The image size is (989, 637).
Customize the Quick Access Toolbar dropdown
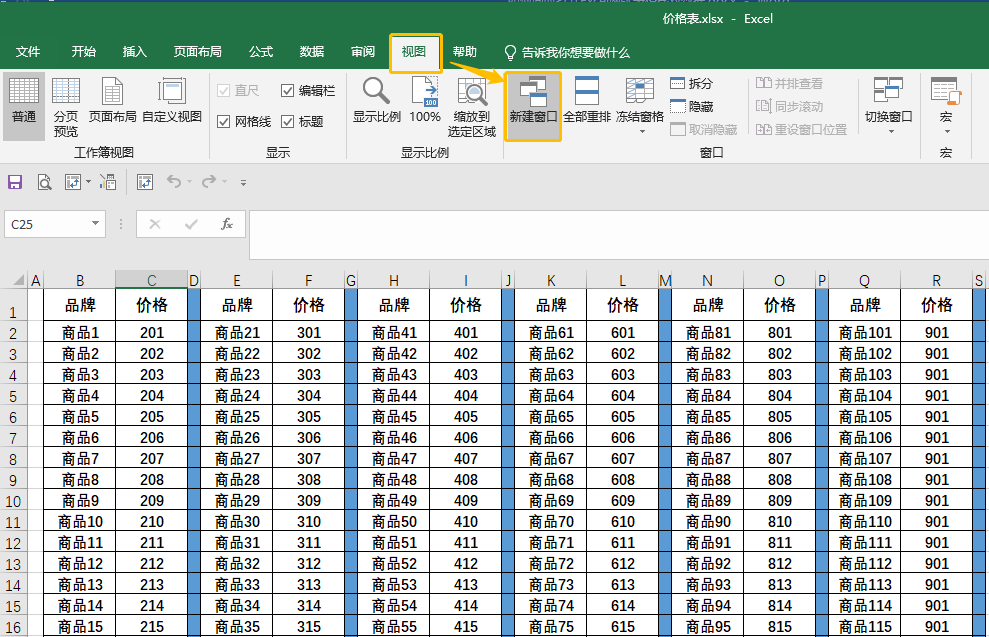coord(243,183)
